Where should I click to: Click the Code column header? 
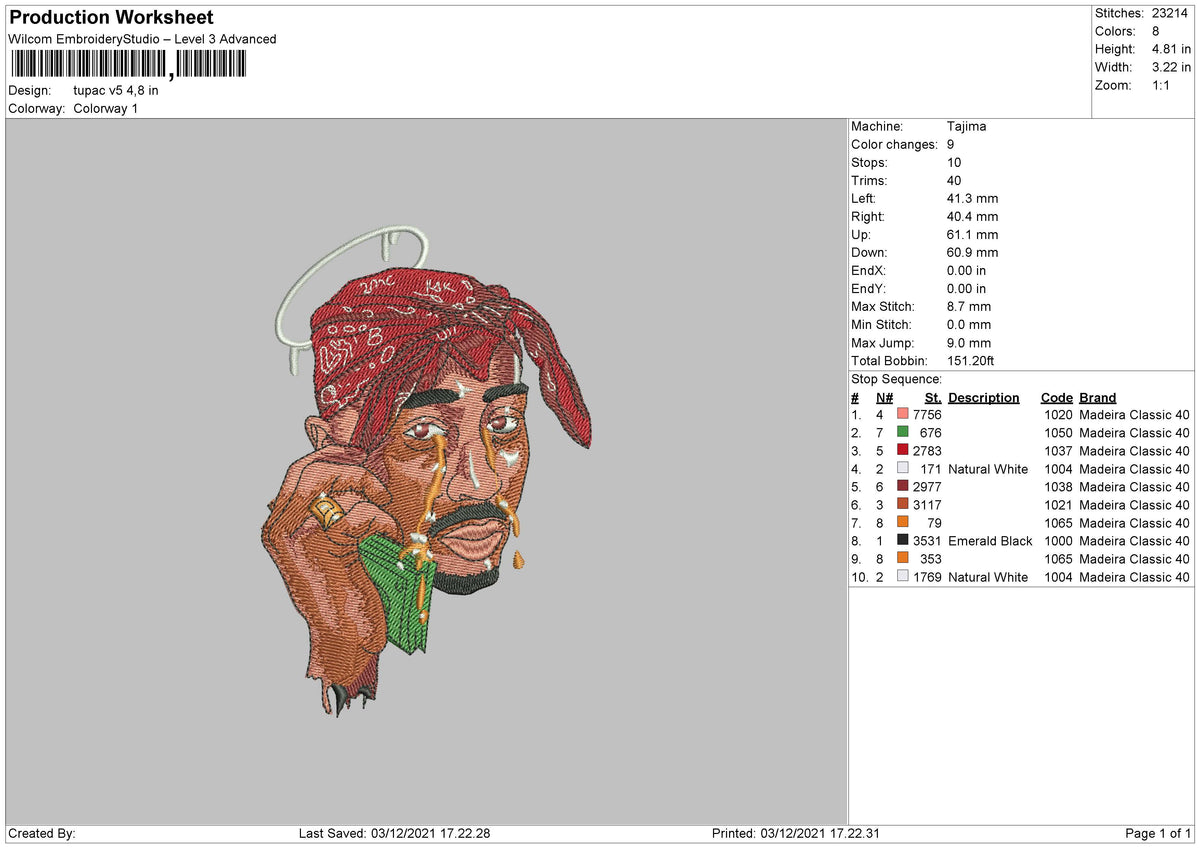click(1057, 397)
